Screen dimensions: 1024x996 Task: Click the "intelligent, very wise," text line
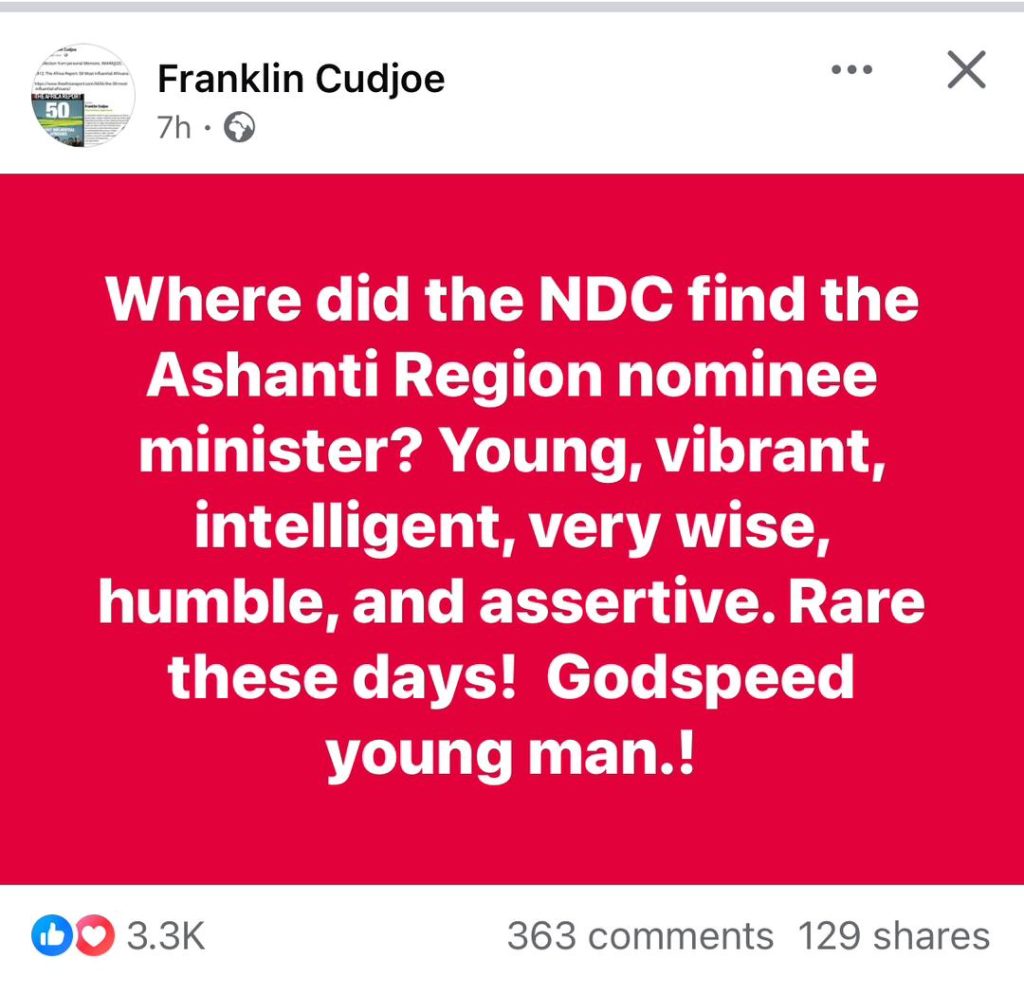[512, 528]
